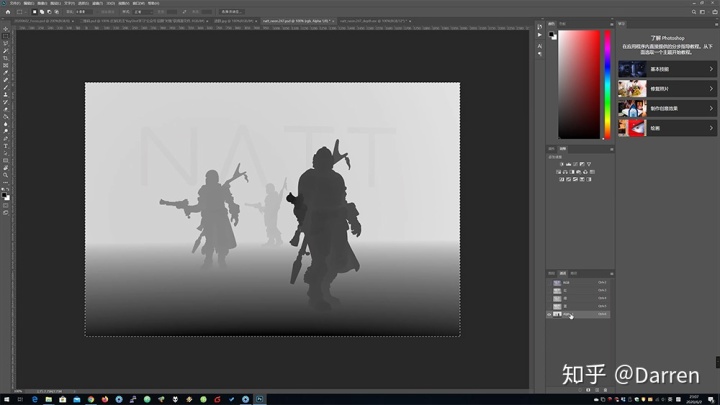Viewport: 720px width, 405px height.
Task: Show the Red channel visibility
Action: pos(549,291)
